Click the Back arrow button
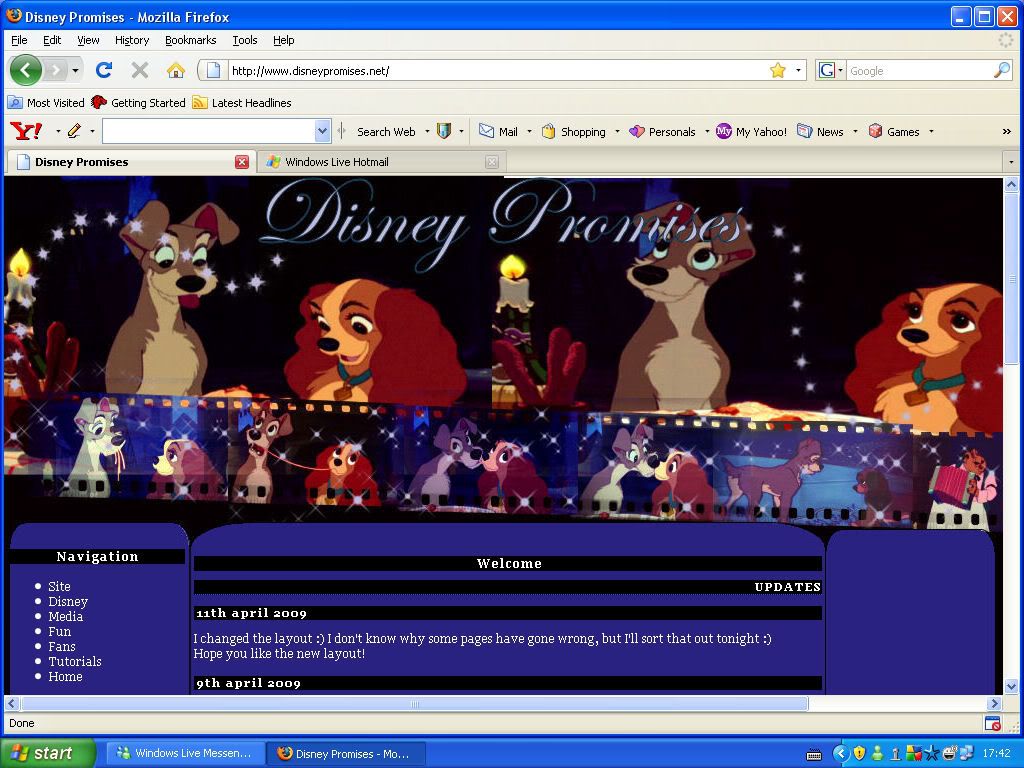 pyautogui.click(x=26, y=70)
